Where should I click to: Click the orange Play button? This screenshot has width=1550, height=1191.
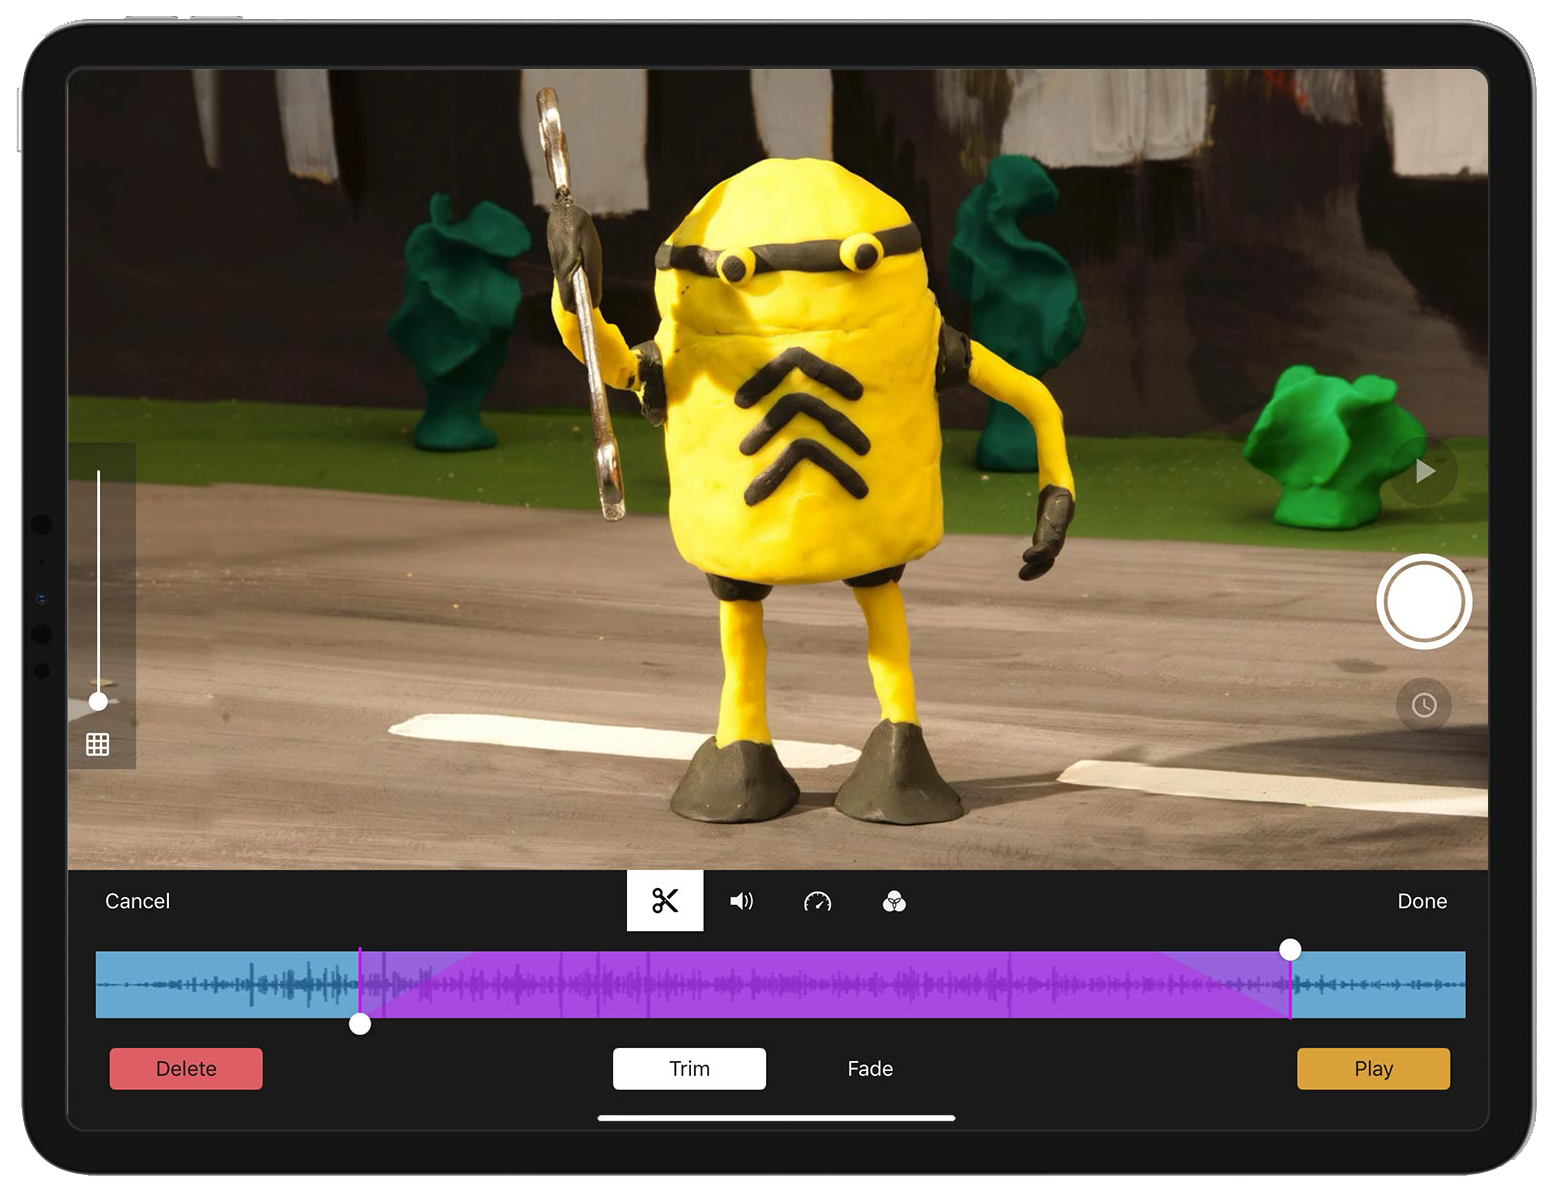click(1373, 1069)
